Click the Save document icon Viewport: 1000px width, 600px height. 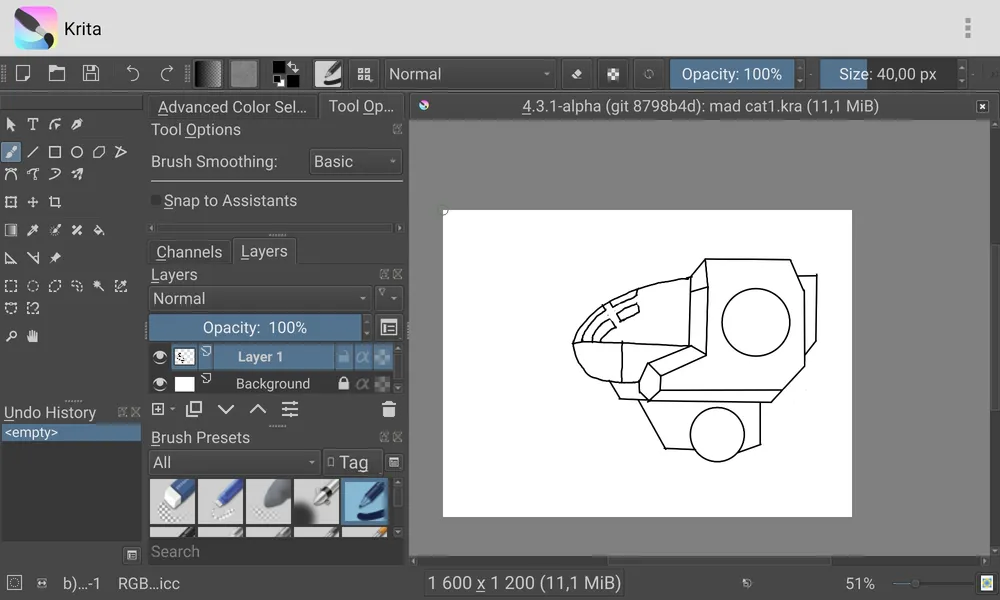coord(91,73)
